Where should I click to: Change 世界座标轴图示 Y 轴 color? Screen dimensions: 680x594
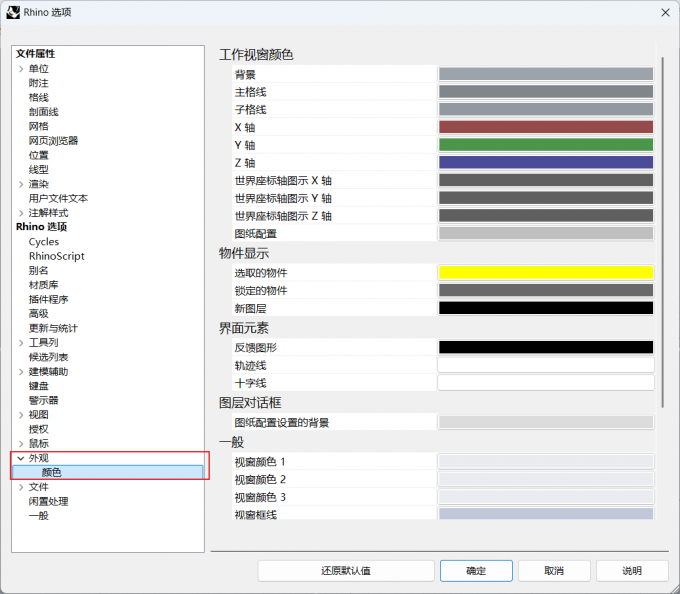click(x=546, y=198)
